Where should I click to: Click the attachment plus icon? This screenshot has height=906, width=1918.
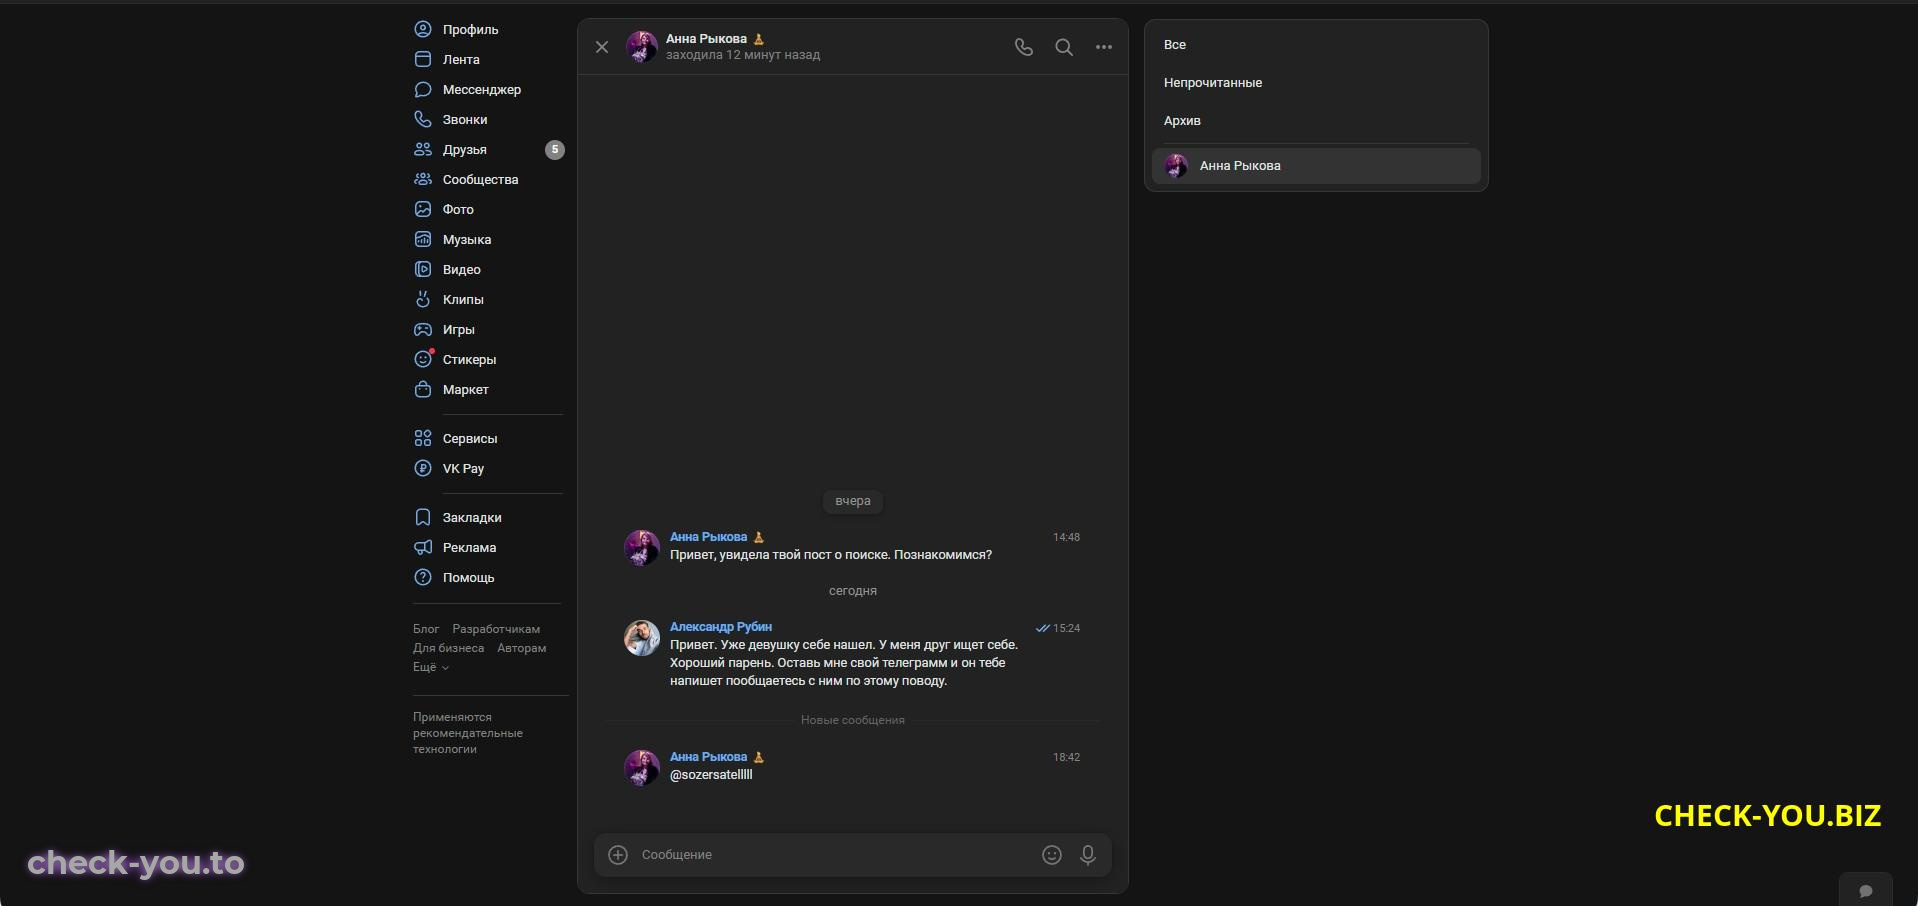click(618, 854)
